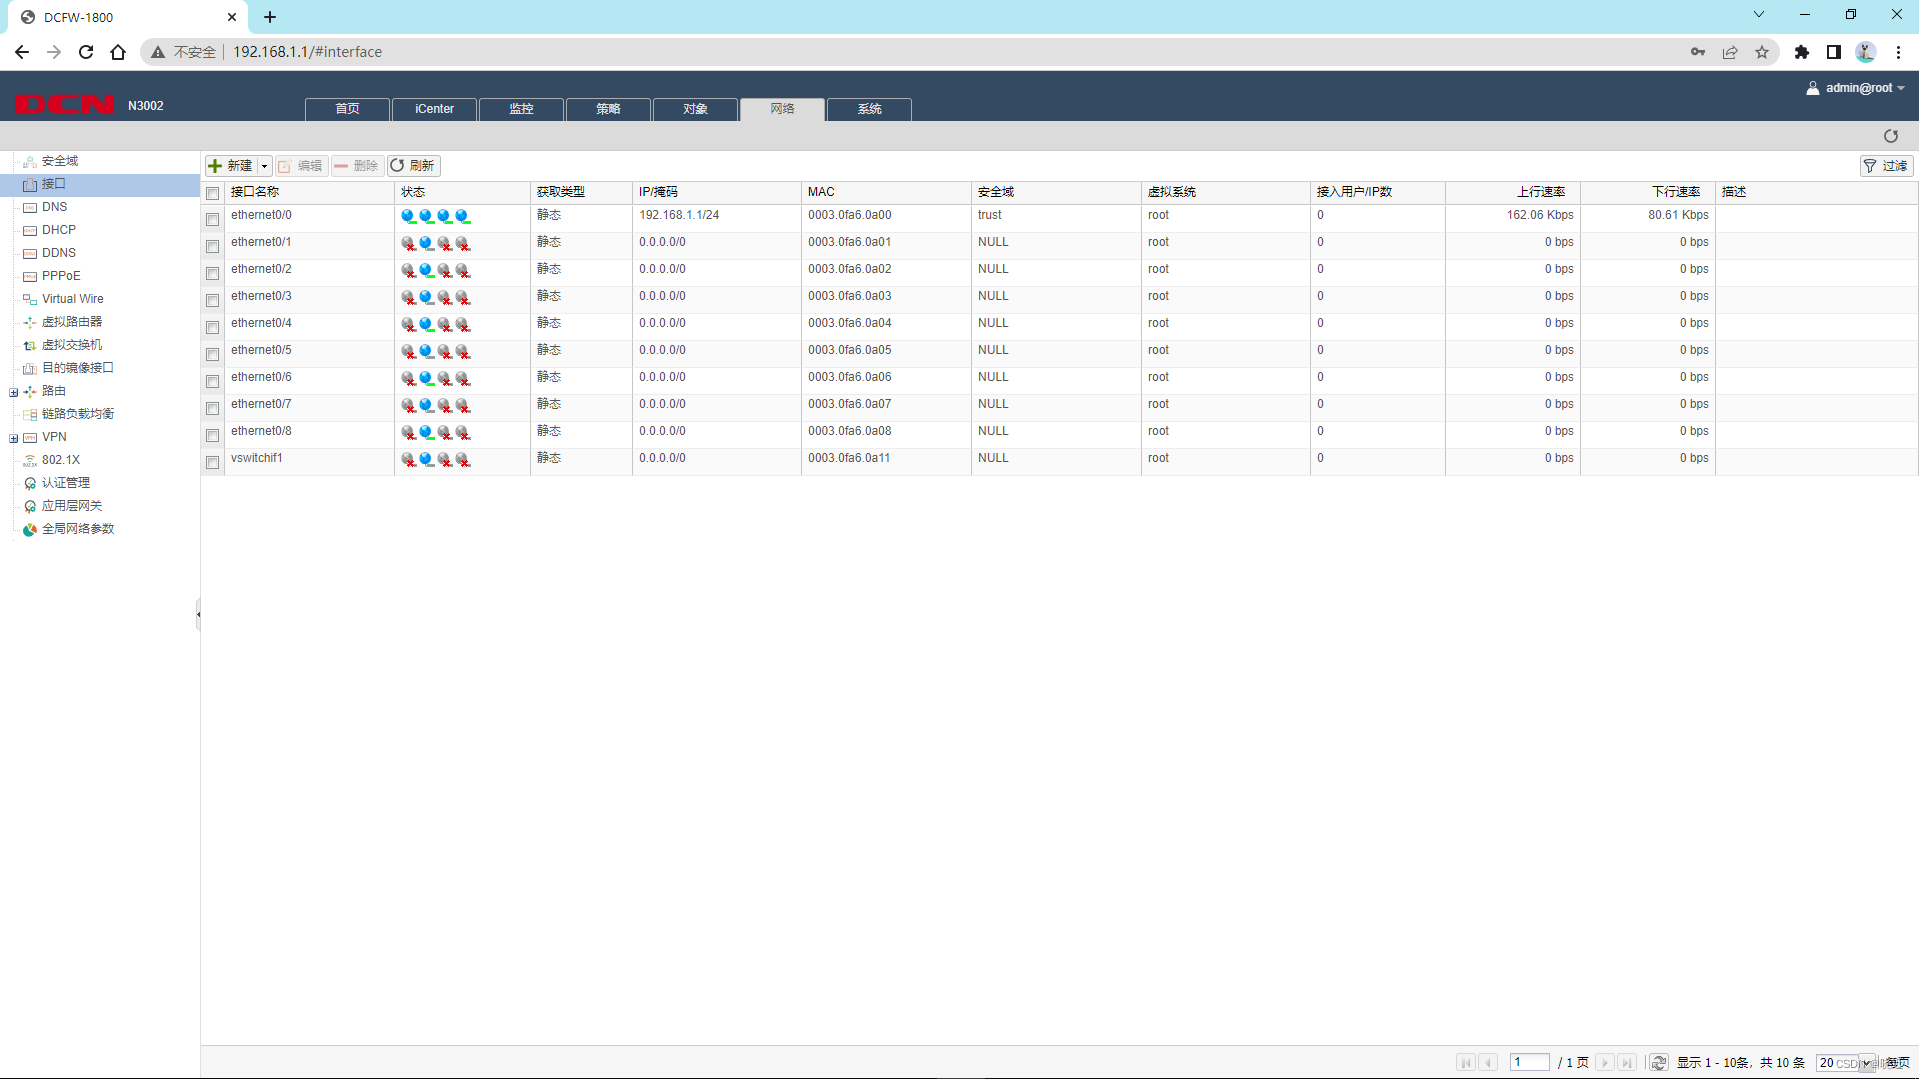The width and height of the screenshot is (1919, 1079).
Task: Check the ethernet0/3 row checkbox
Action: 213,300
